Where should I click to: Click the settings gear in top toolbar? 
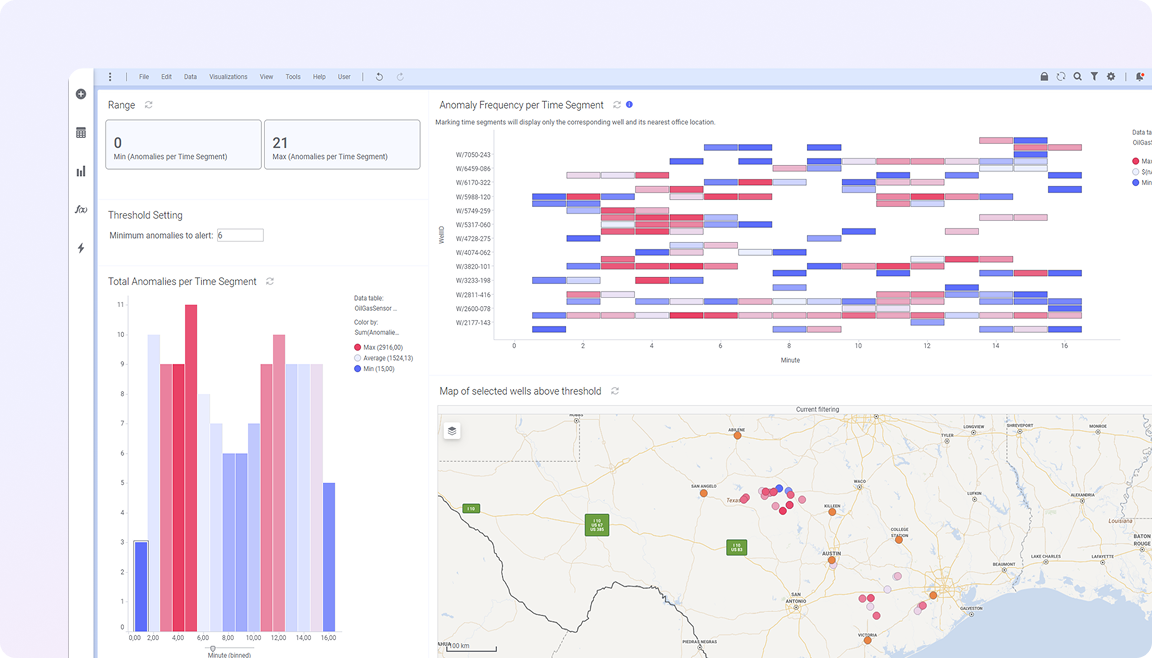point(1111,77)
